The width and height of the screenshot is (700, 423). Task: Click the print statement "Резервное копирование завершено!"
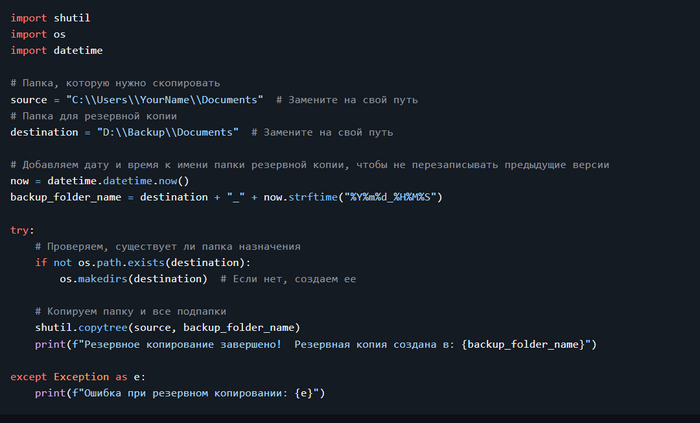315,344
